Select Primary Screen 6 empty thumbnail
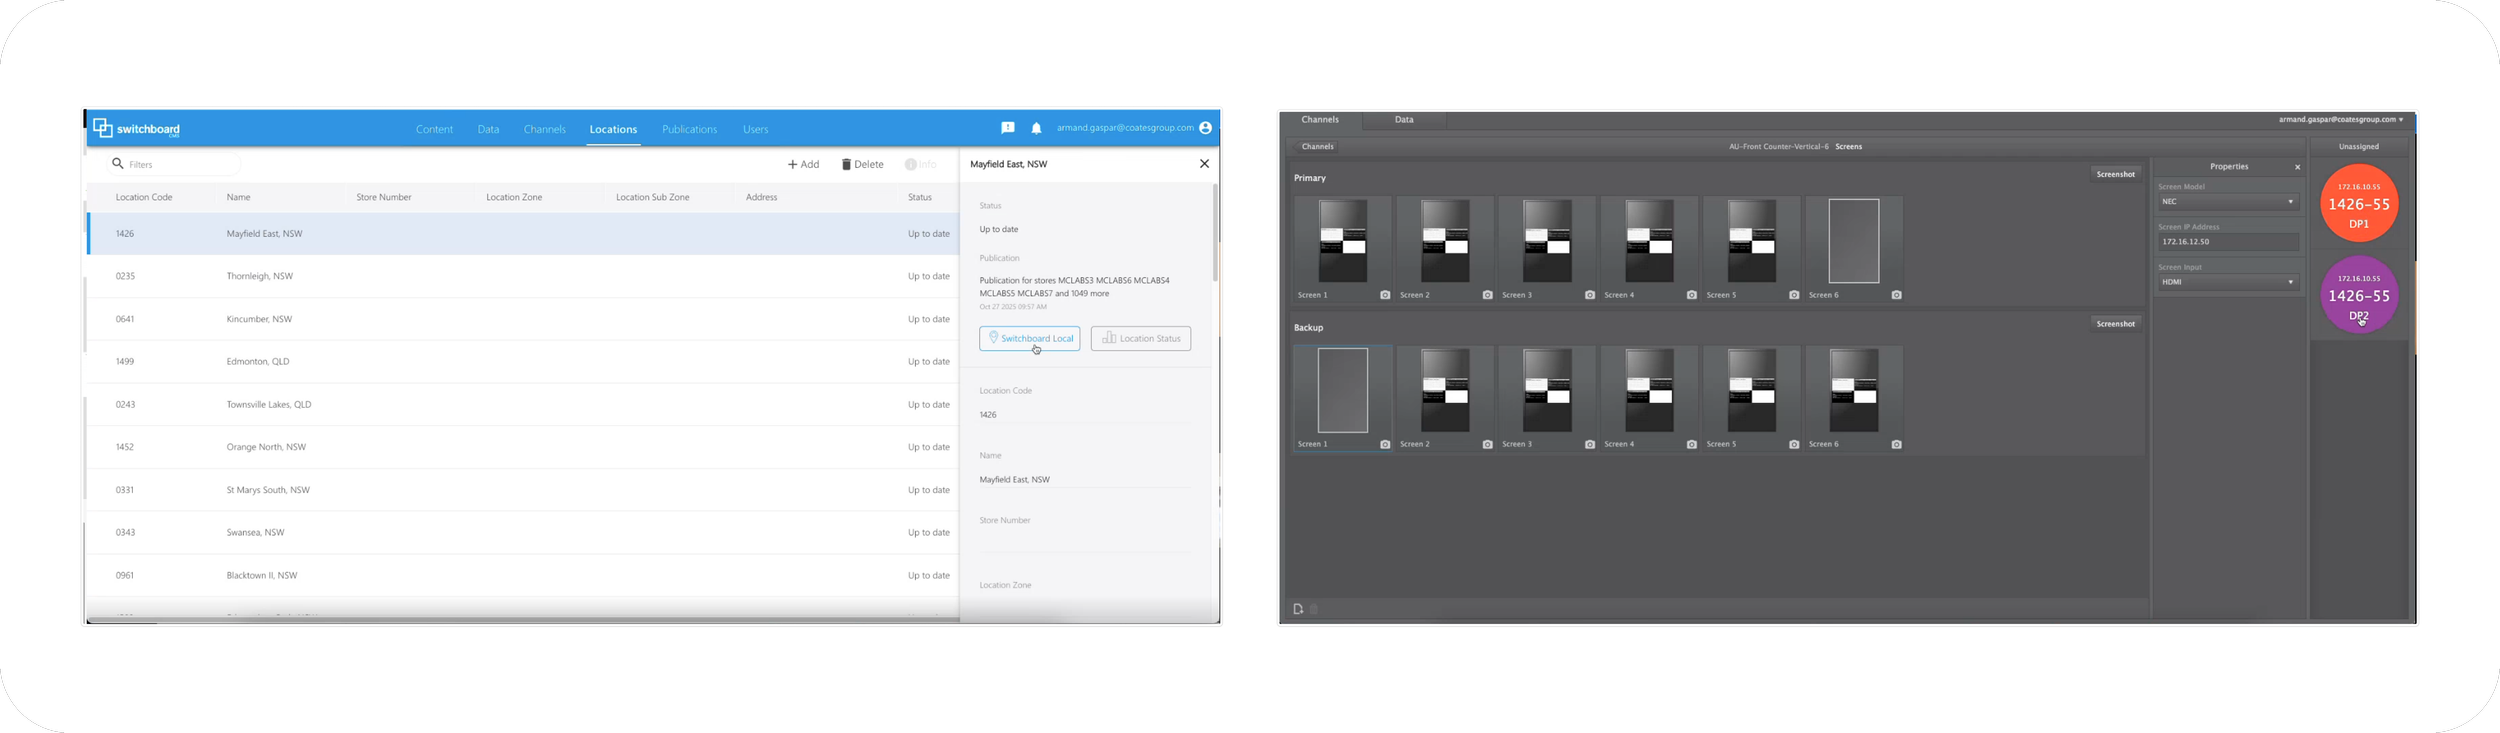Image resolution: width=2500 pixels, height=733 pixels. point(1853,241)
